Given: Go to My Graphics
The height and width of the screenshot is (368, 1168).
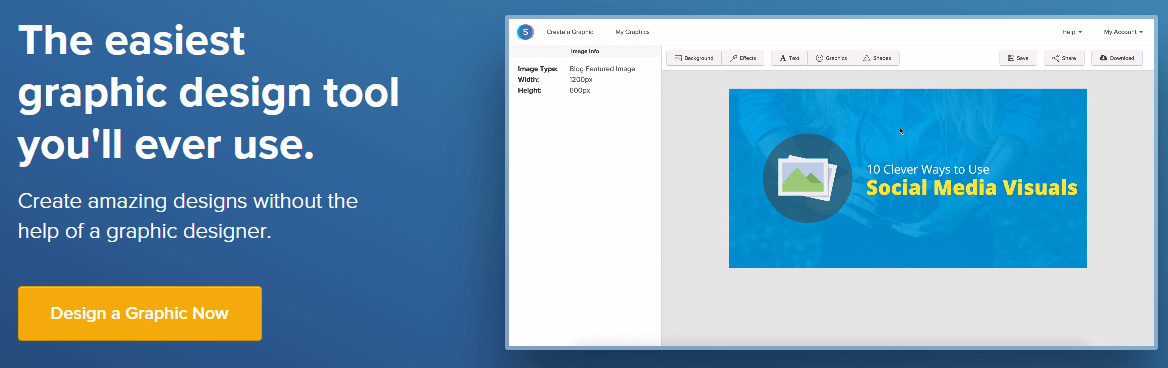Looking at the screenshot, I should pyautogui.click(x=632, y=32).
